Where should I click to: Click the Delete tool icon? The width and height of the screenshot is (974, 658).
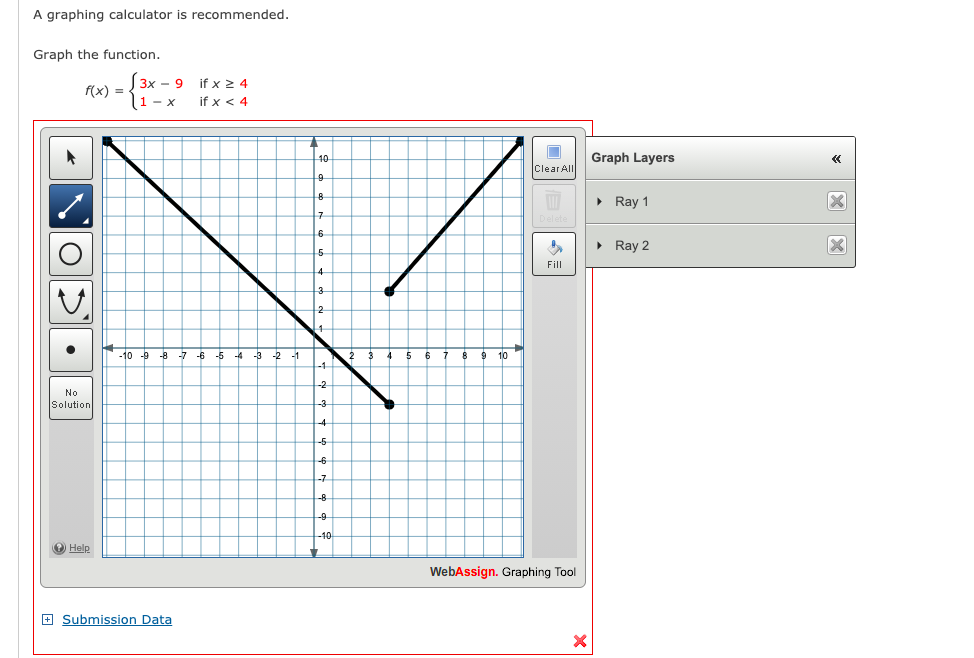(x=553, y=202)
